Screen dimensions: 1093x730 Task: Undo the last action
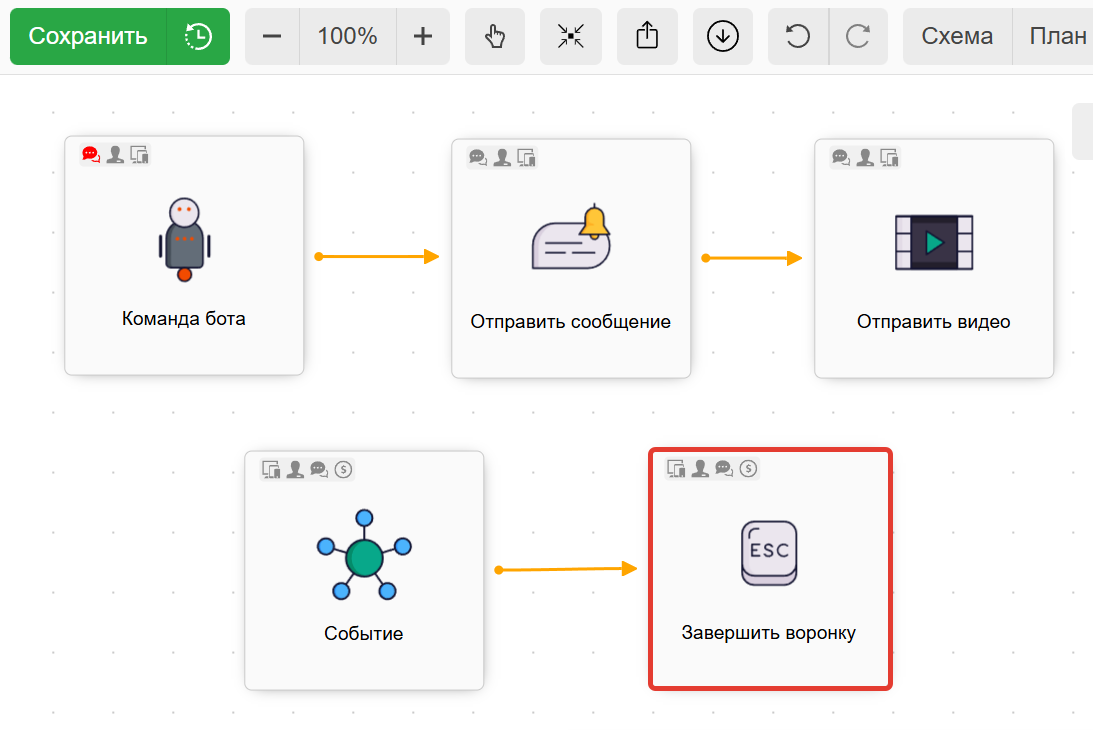pyautogui.click(x=798, y=37)
